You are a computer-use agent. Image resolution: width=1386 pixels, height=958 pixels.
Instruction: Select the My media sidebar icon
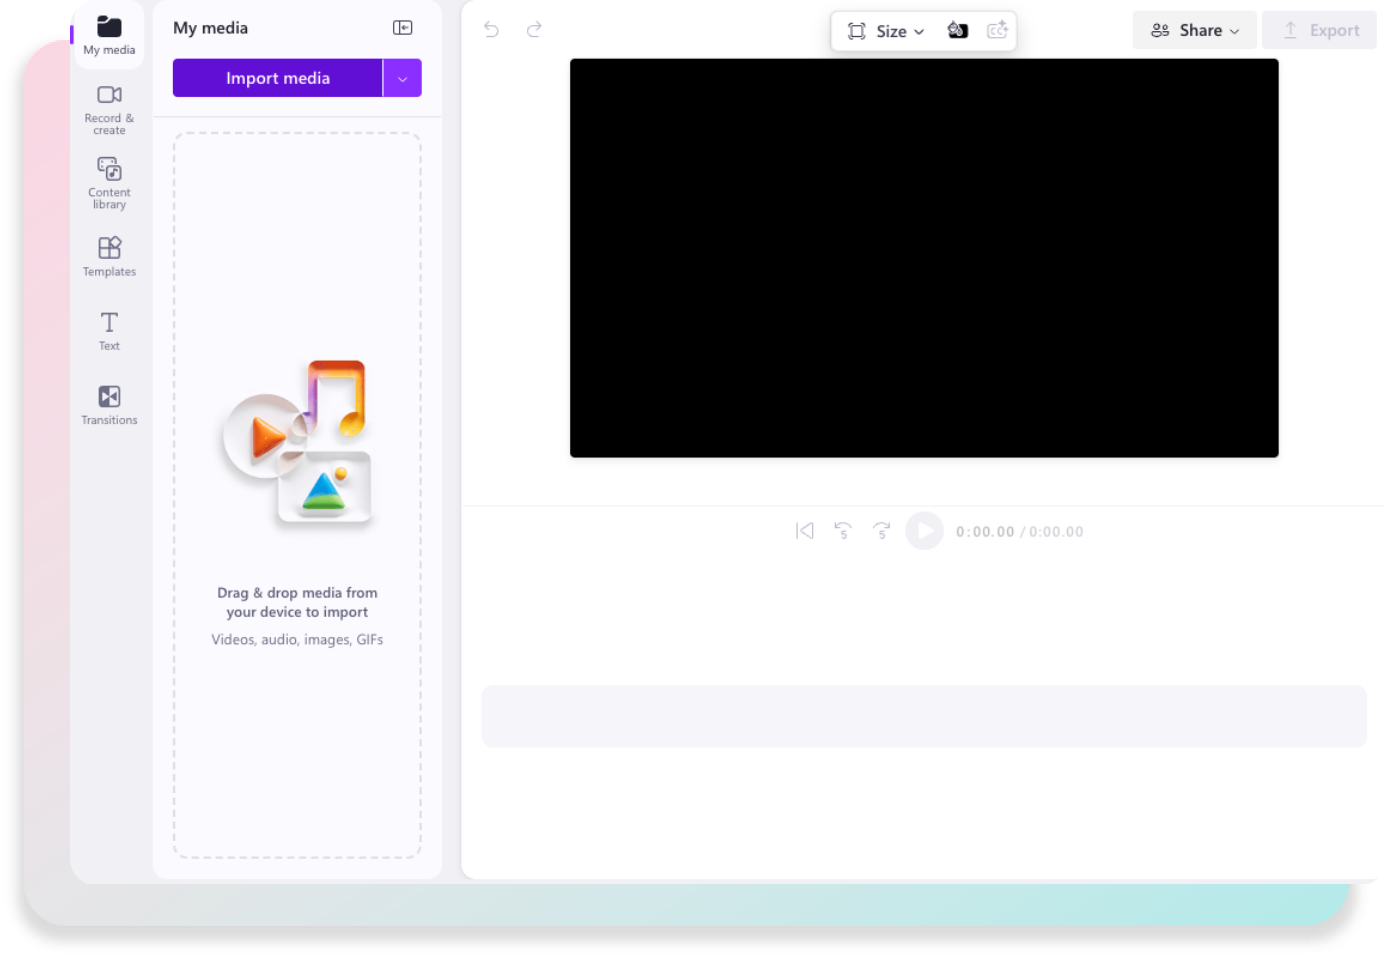108,30
